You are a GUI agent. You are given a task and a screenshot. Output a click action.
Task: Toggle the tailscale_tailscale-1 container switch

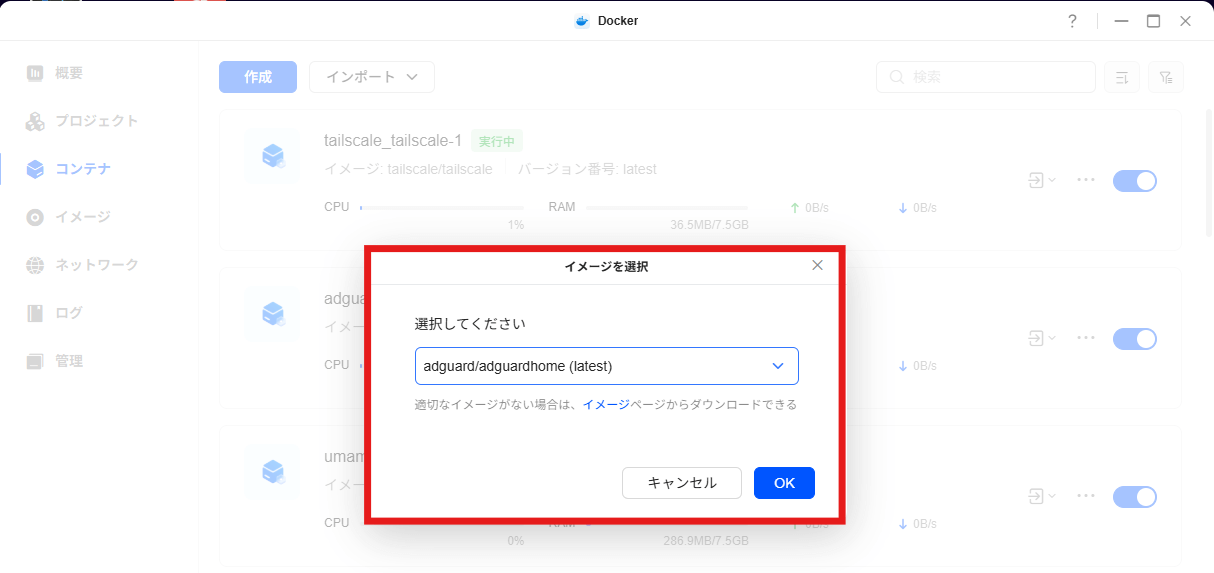tap(1135, 180)
